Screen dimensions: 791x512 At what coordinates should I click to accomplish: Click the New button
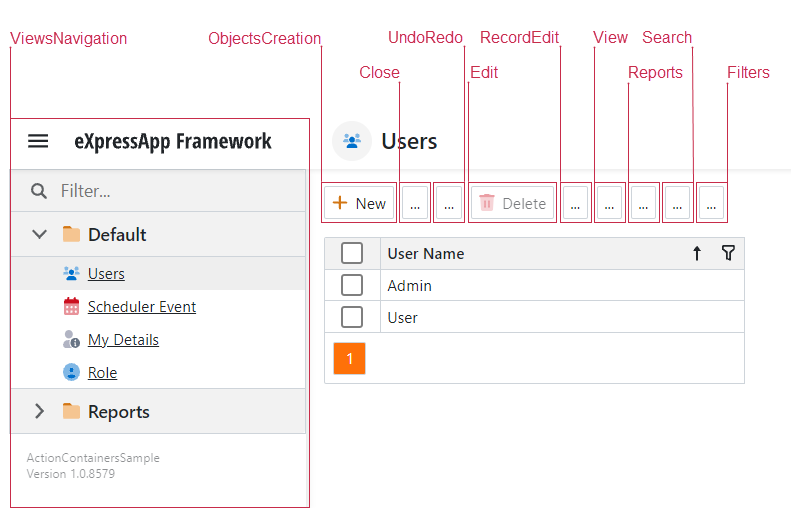pyautogui.click(x=359, y=204)
